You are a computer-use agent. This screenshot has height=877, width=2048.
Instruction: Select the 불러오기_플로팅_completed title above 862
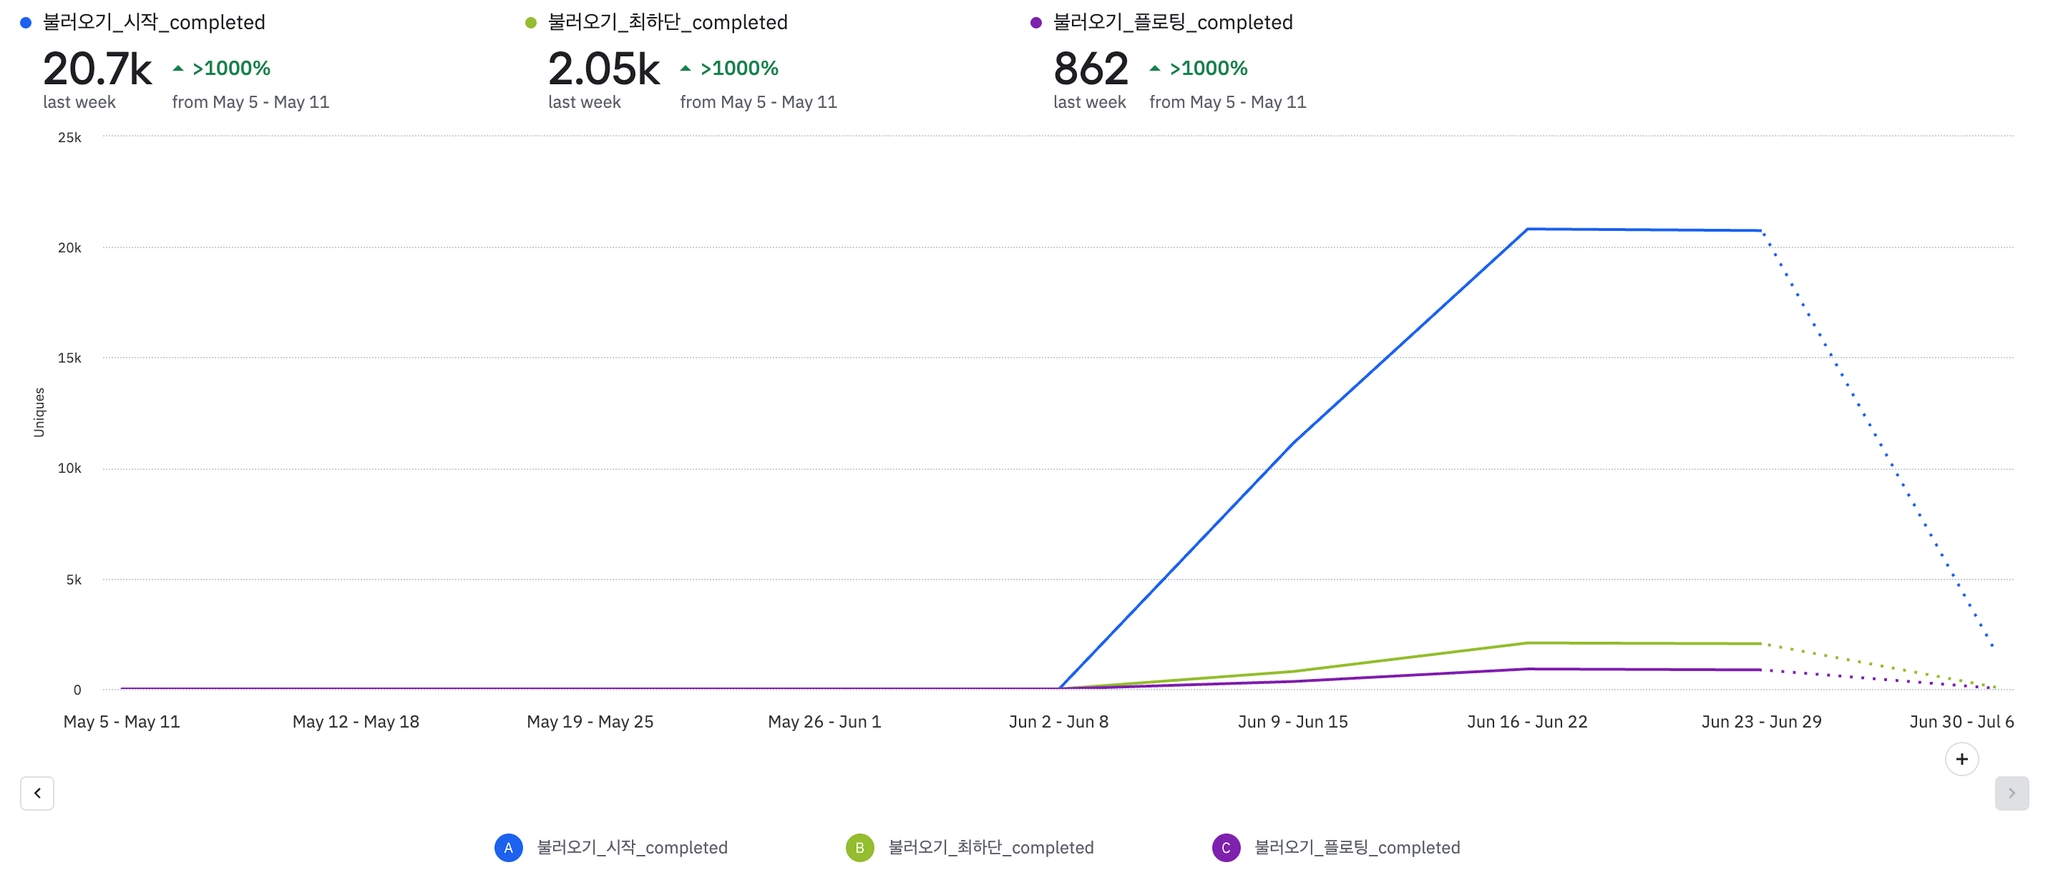coord(1173,23)
